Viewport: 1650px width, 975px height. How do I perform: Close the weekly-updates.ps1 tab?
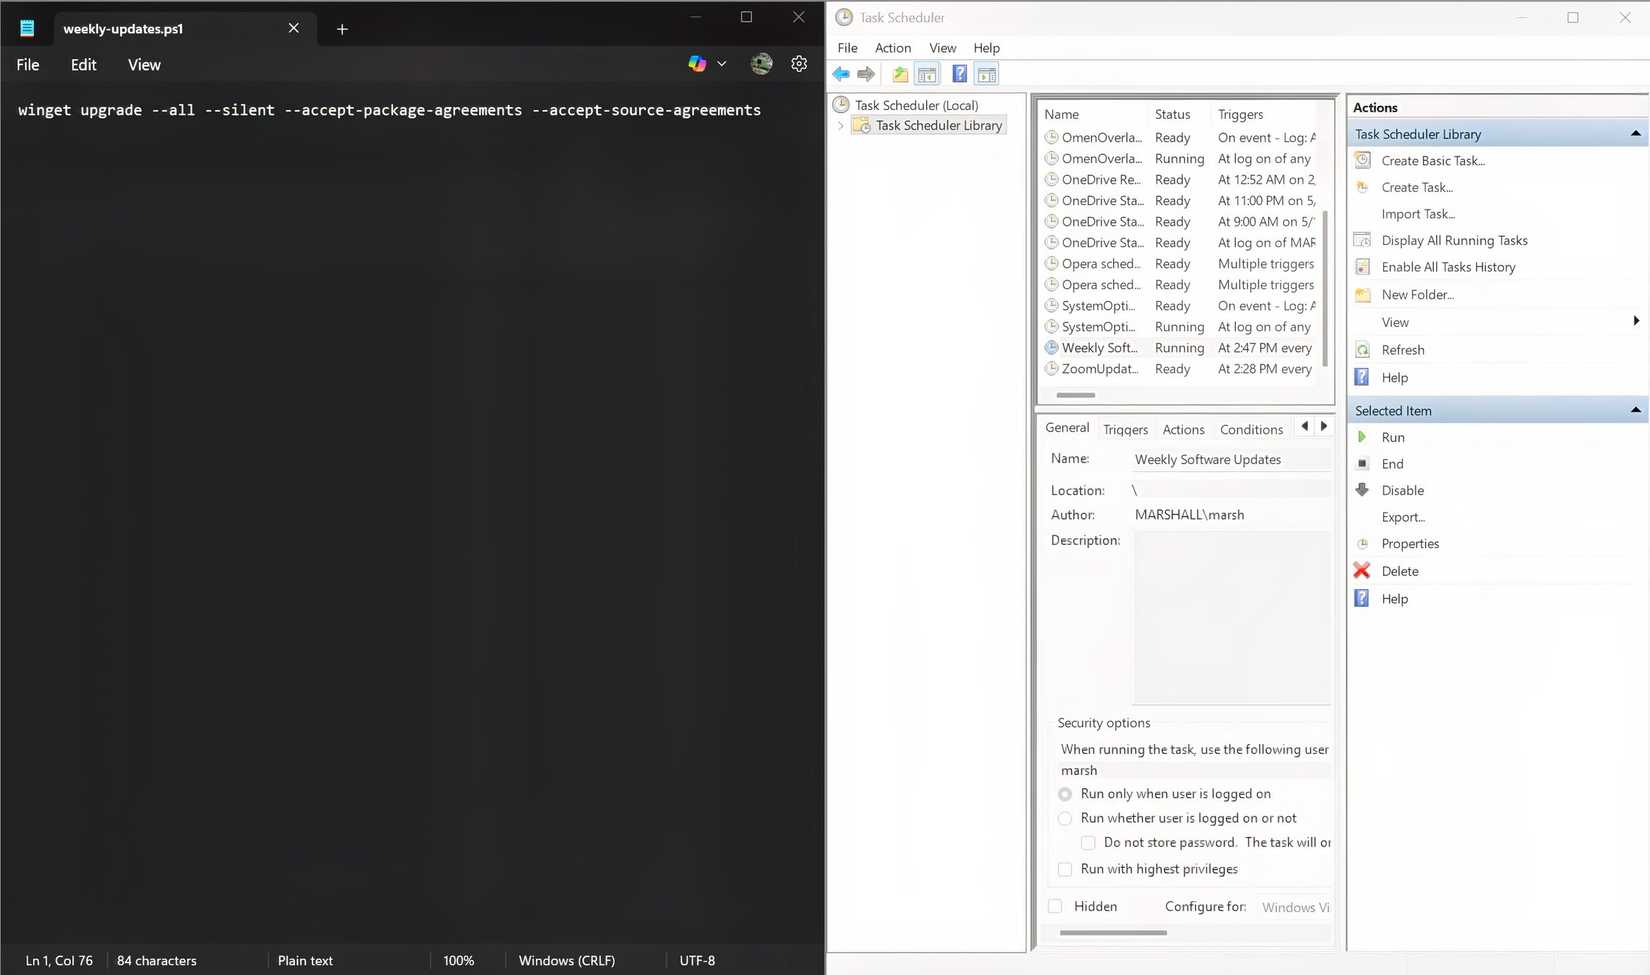pos(294,28)
